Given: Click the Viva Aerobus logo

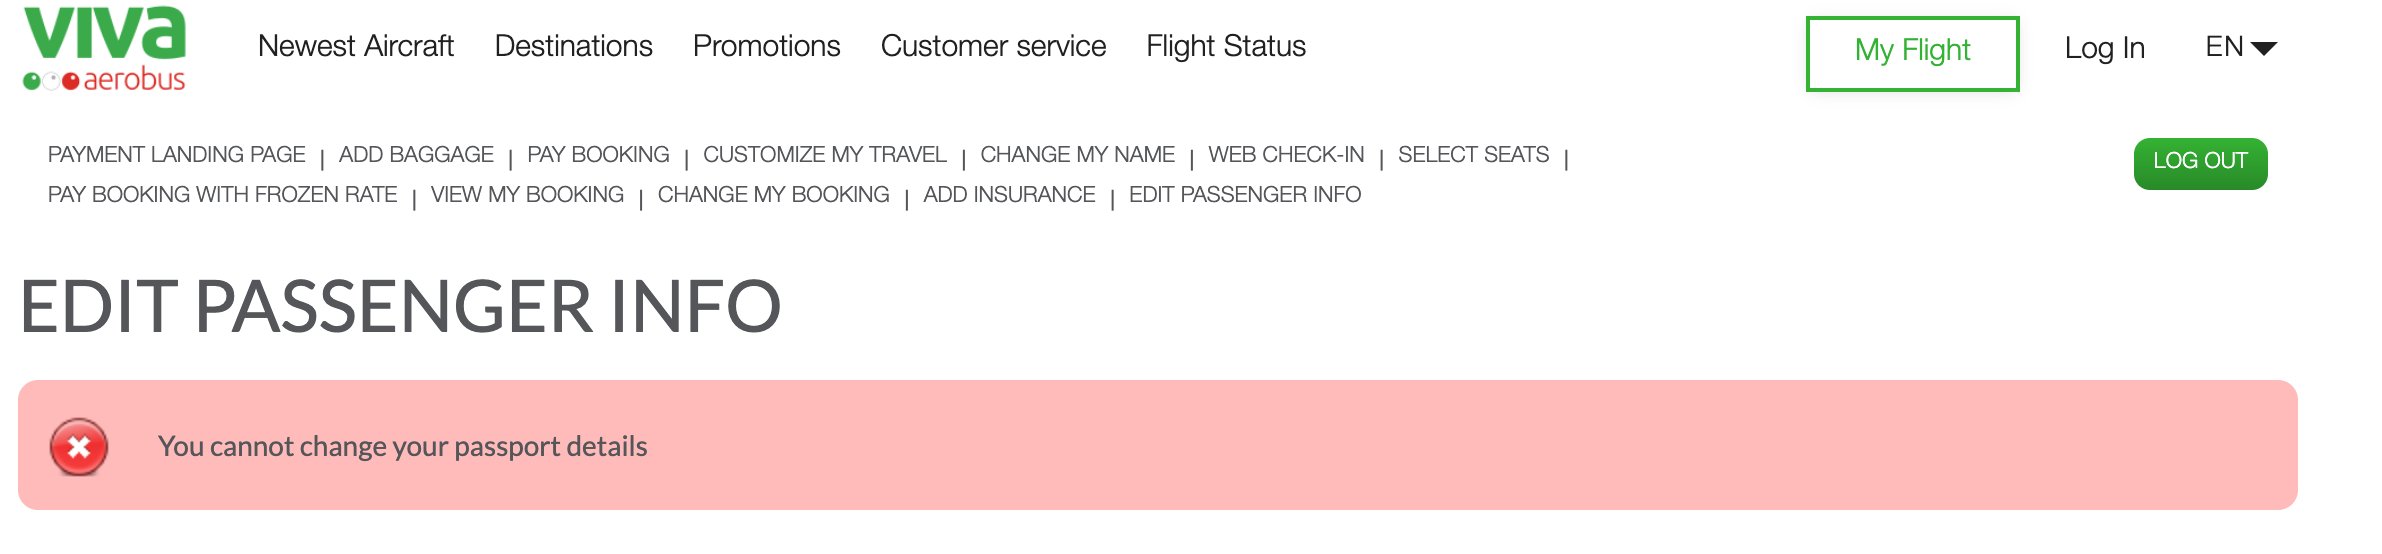Looking at the screenshot, I should coord(105,49).
